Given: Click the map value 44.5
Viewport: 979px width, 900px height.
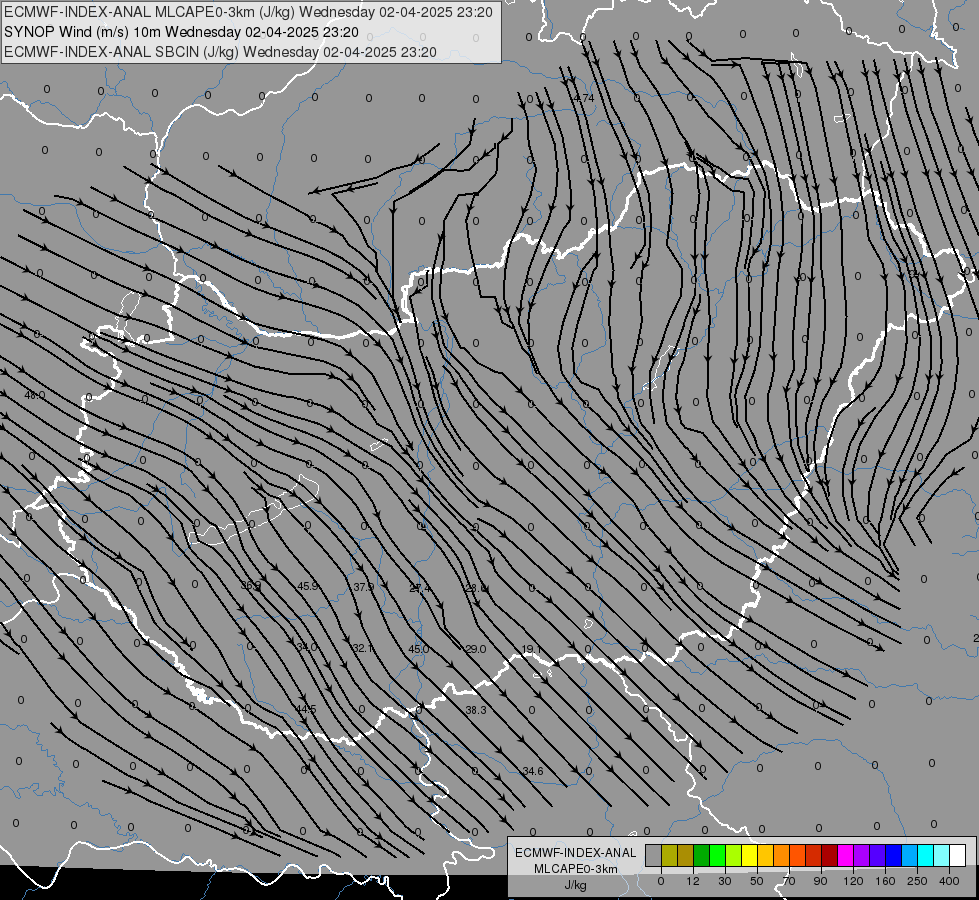Looking at the screenshot, I should coord(306,710).
